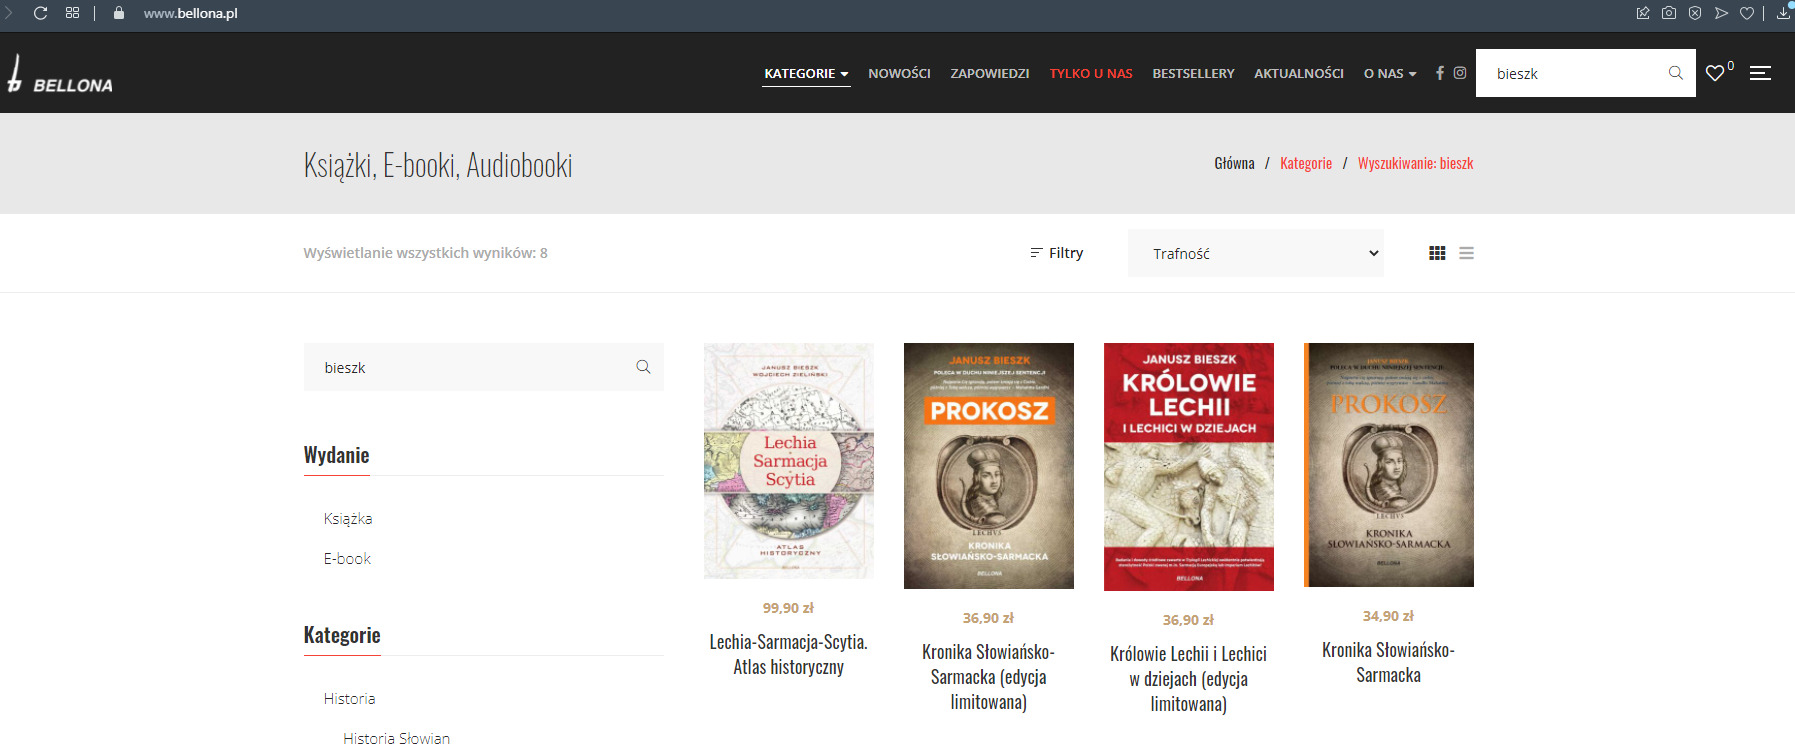Filter by Książka edition
Image resolution: width=1795 pixels, height=753 pixels.
point(348,518)
